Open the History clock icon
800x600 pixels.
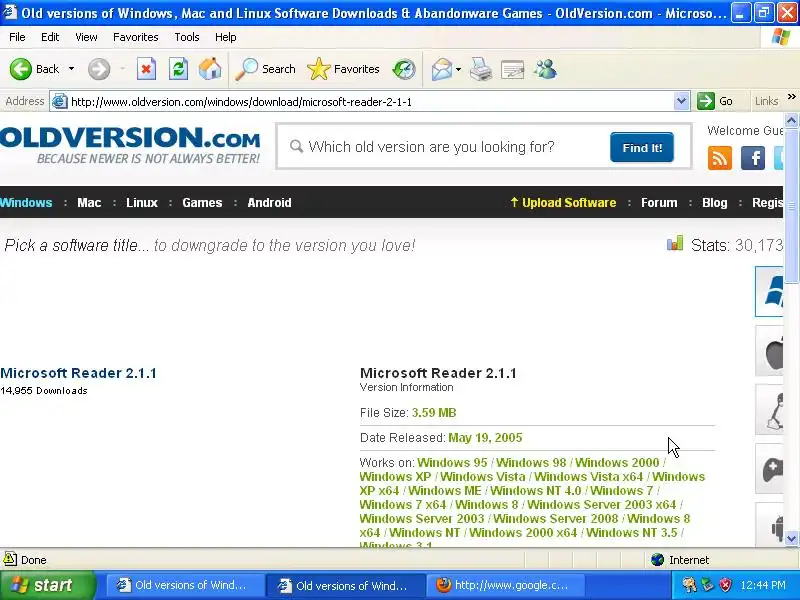tap(404, 69)
